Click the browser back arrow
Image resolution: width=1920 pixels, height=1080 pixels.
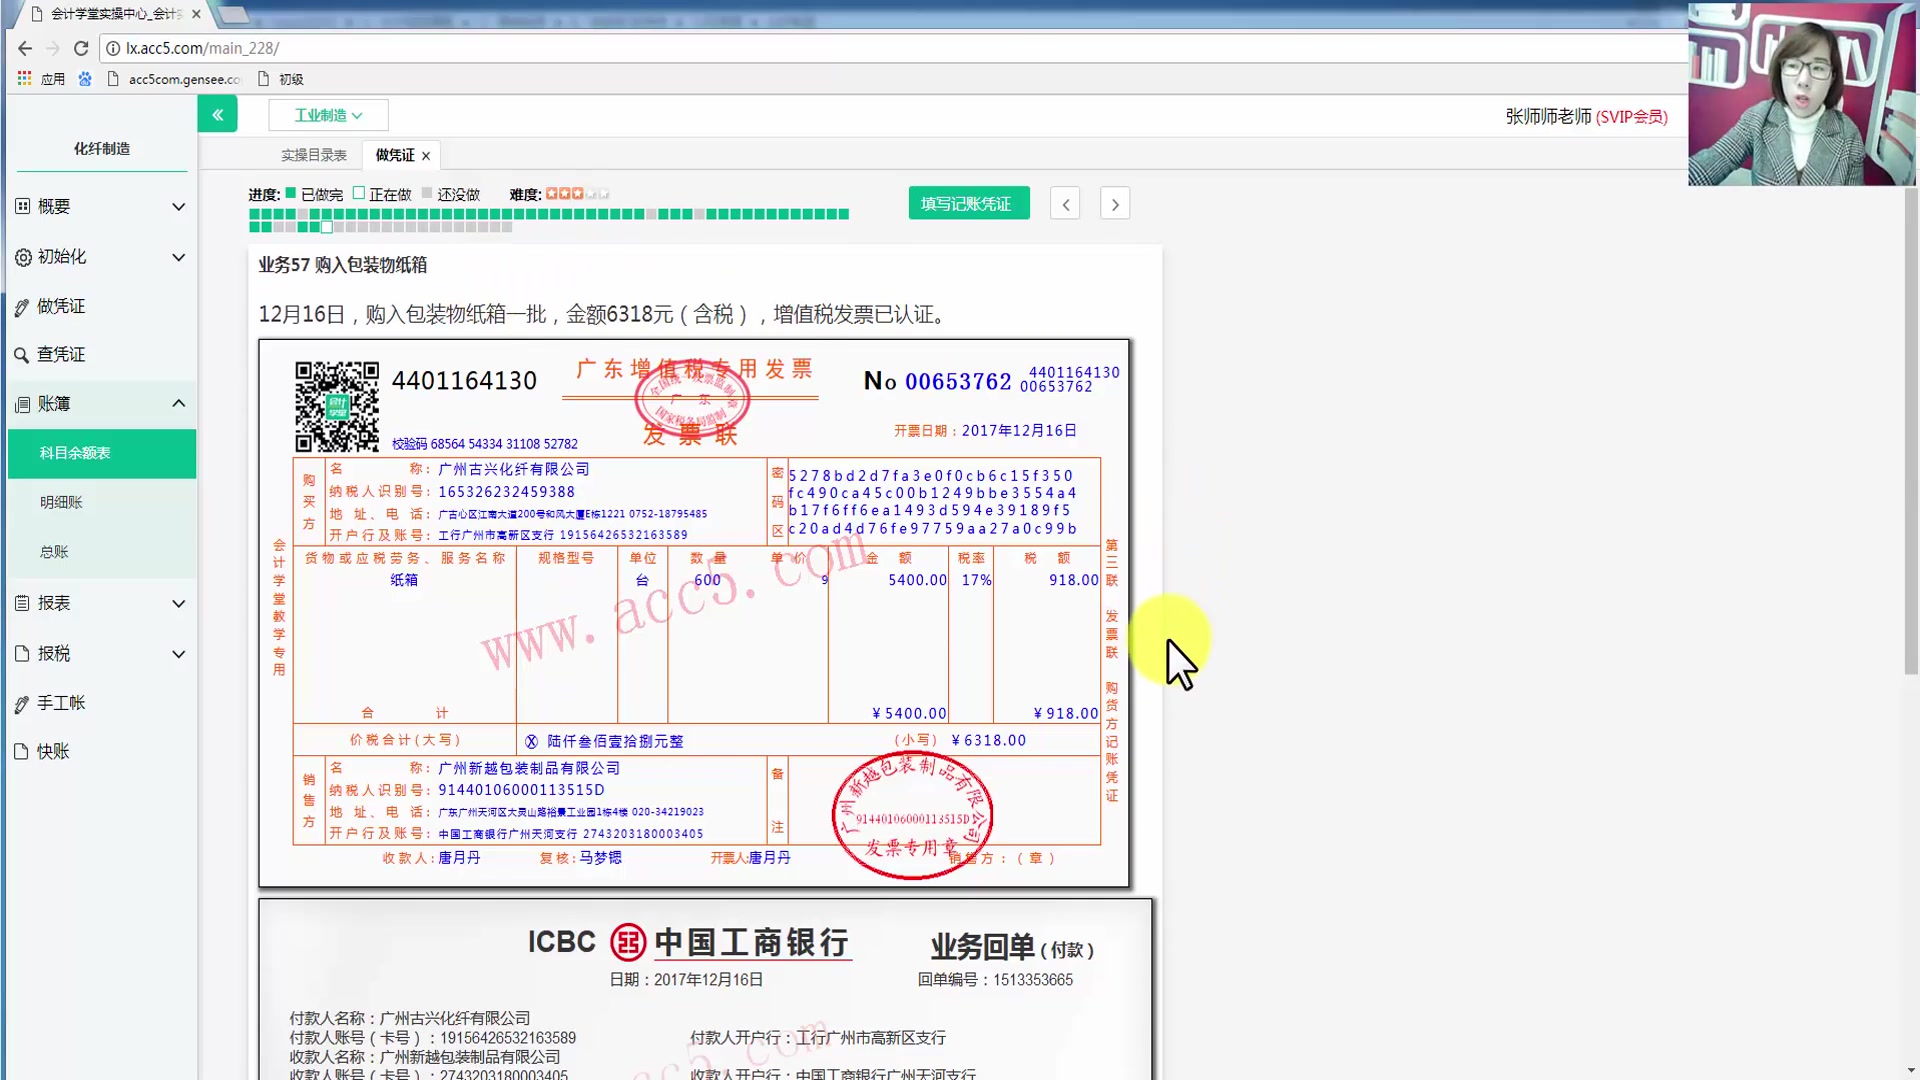pos(25,48)
